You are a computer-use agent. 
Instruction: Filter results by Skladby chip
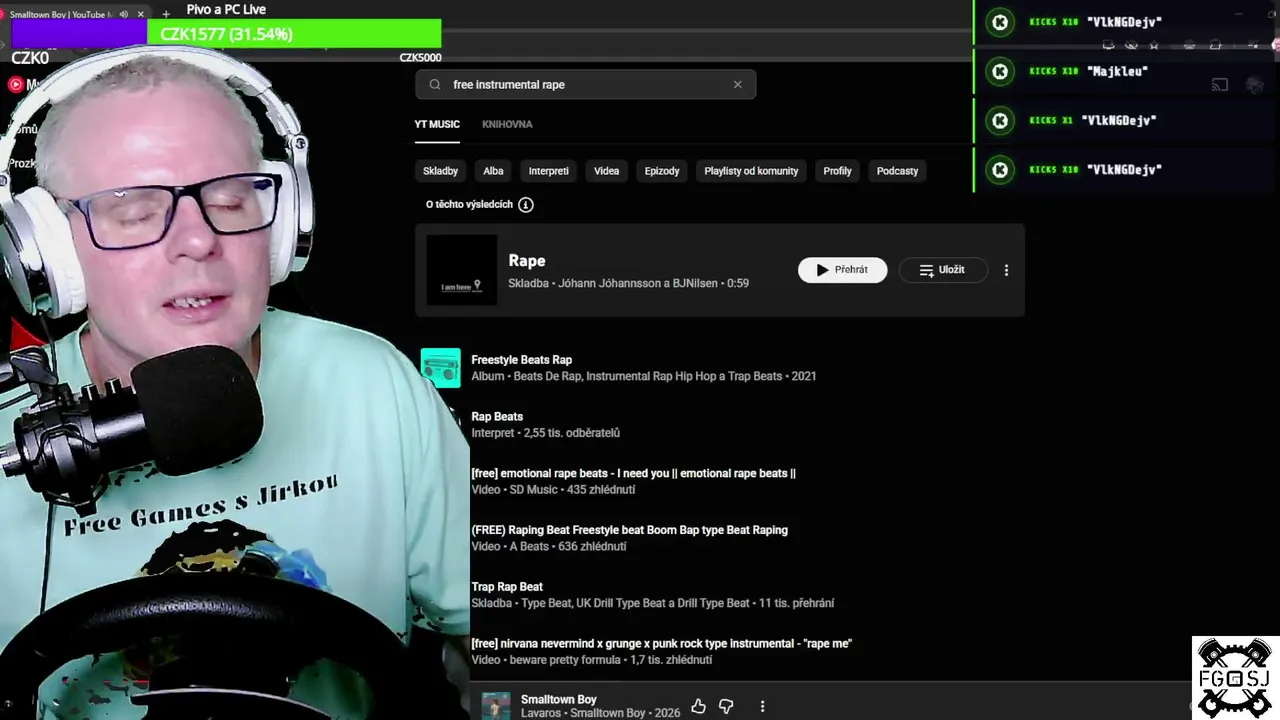pos(440,171)
